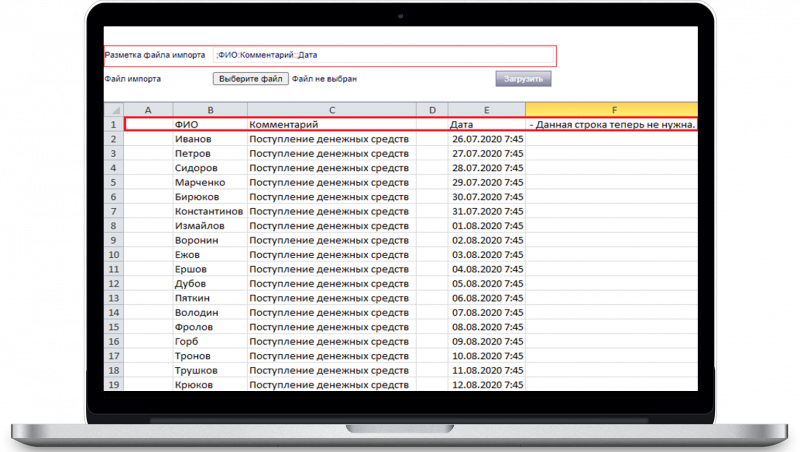Select row 19 header

click(114, 385)
